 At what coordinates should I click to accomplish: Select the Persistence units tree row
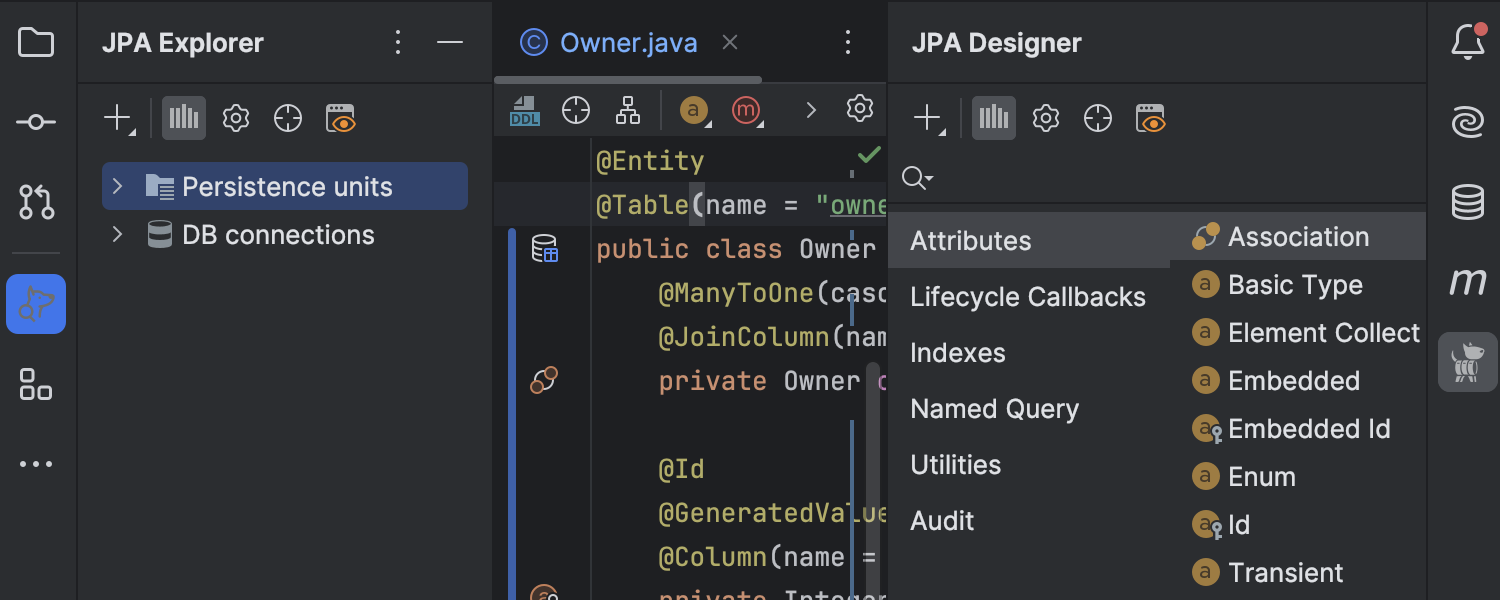[285, 186]
